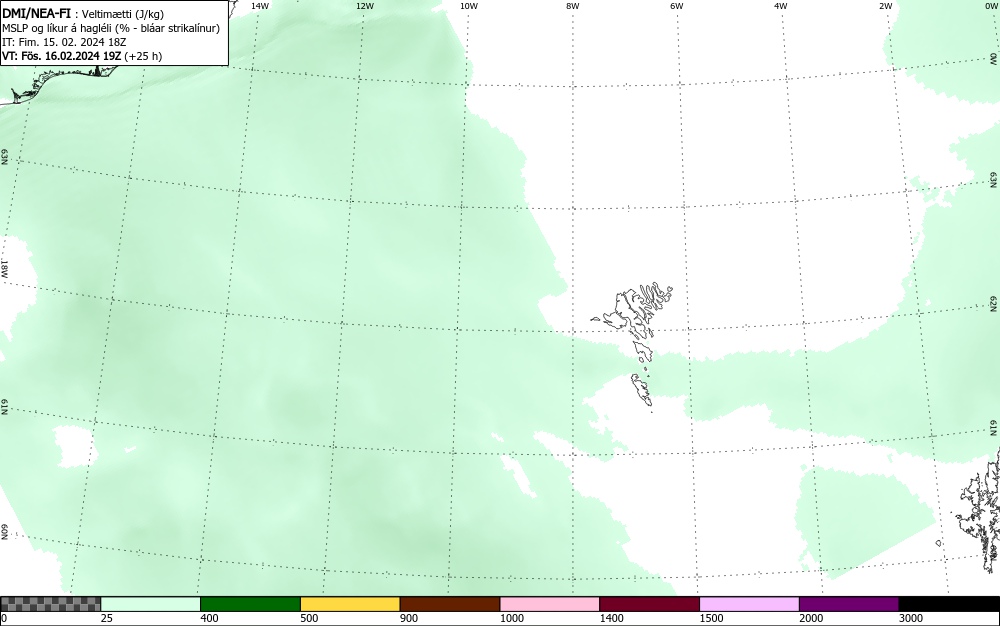Image resolution: width=1000 pixels, height=626 pixels.
Task: Click the 61N label on right edge
Action: [994, 428]
